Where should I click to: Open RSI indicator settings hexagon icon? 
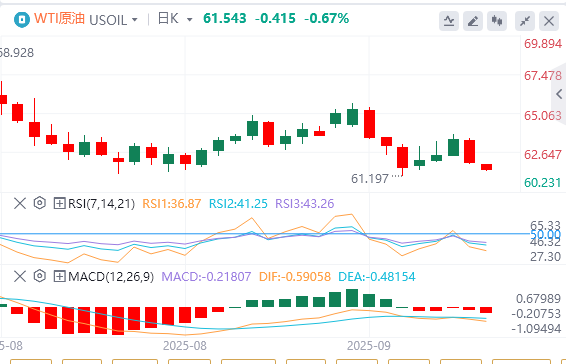point(40,203)
